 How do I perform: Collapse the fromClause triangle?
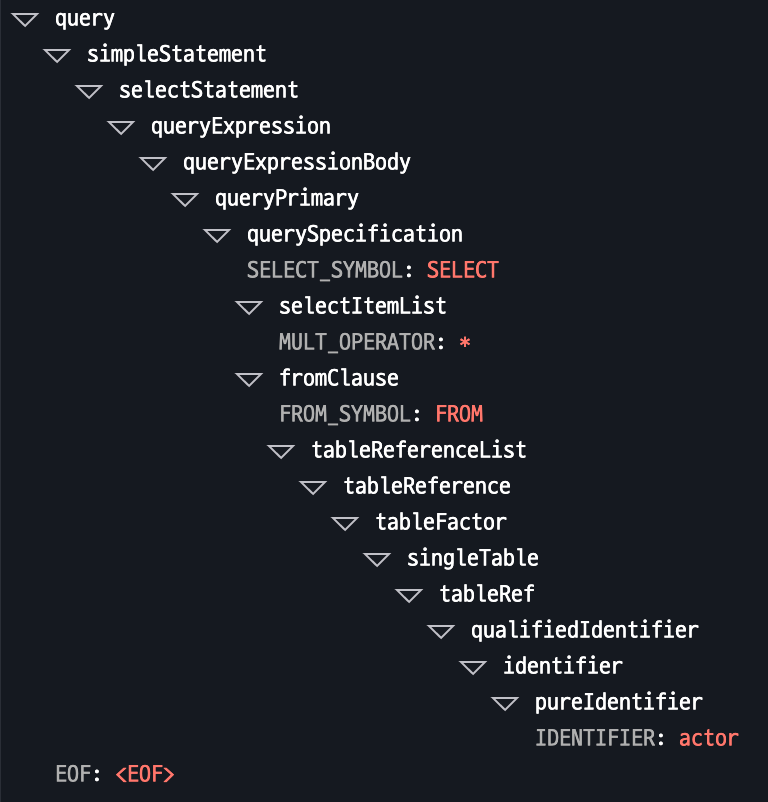click(x=250, y=379)
